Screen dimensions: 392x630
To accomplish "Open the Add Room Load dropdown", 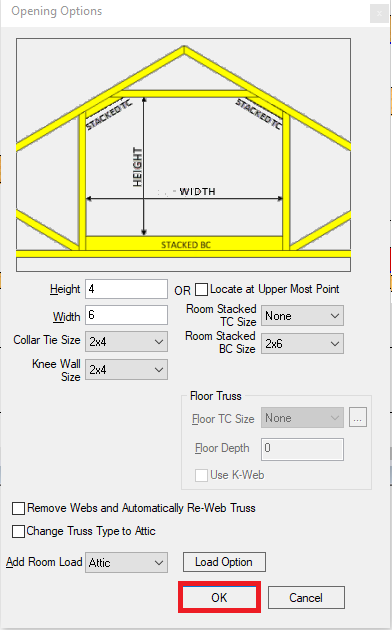I will coord(126,562).
